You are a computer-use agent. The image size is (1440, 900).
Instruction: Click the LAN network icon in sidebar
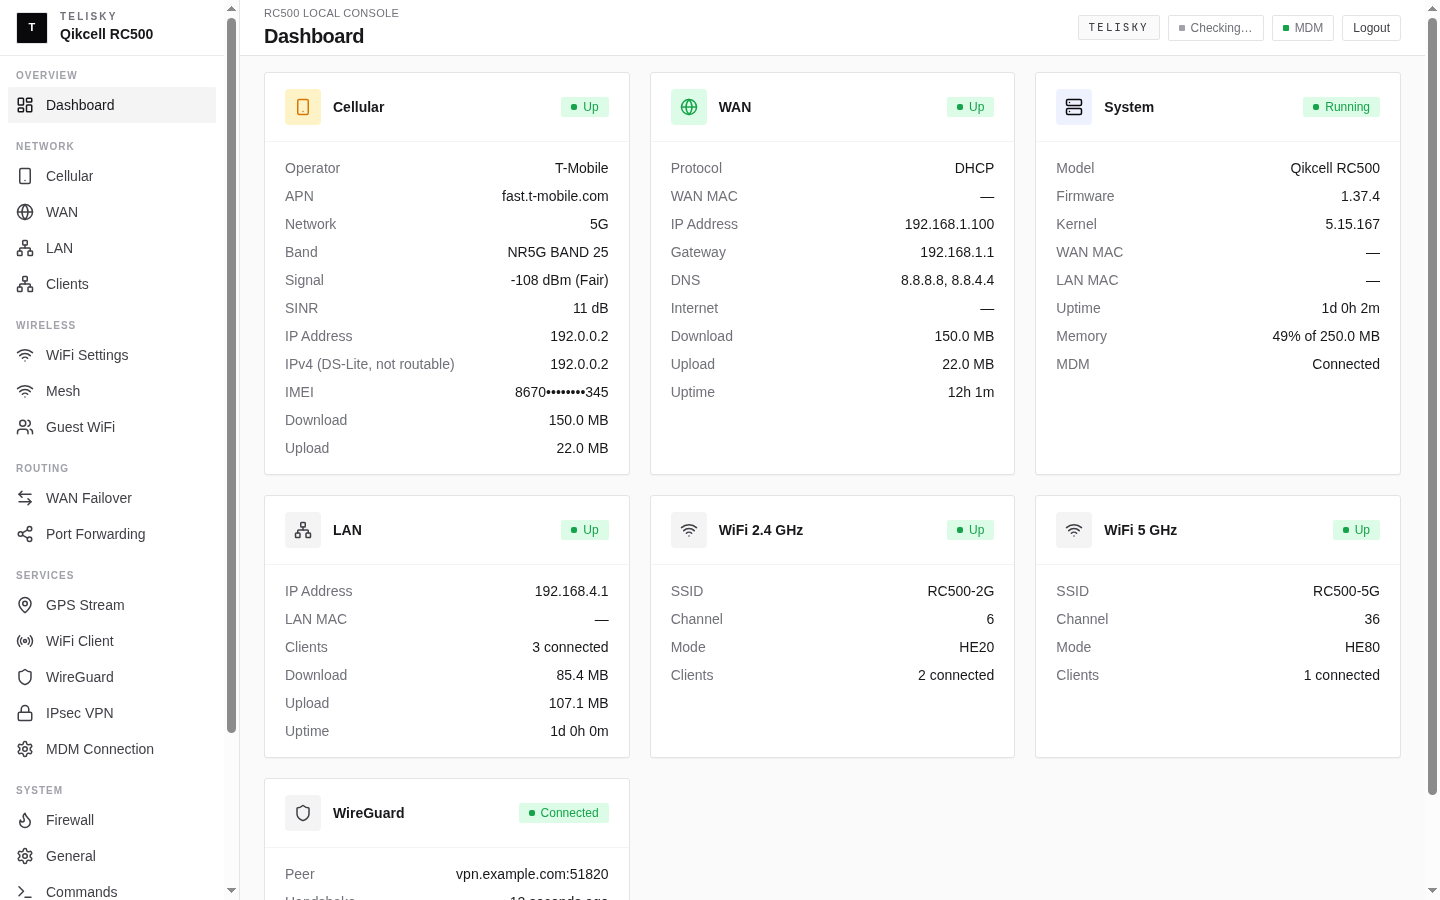pos(25,248)
